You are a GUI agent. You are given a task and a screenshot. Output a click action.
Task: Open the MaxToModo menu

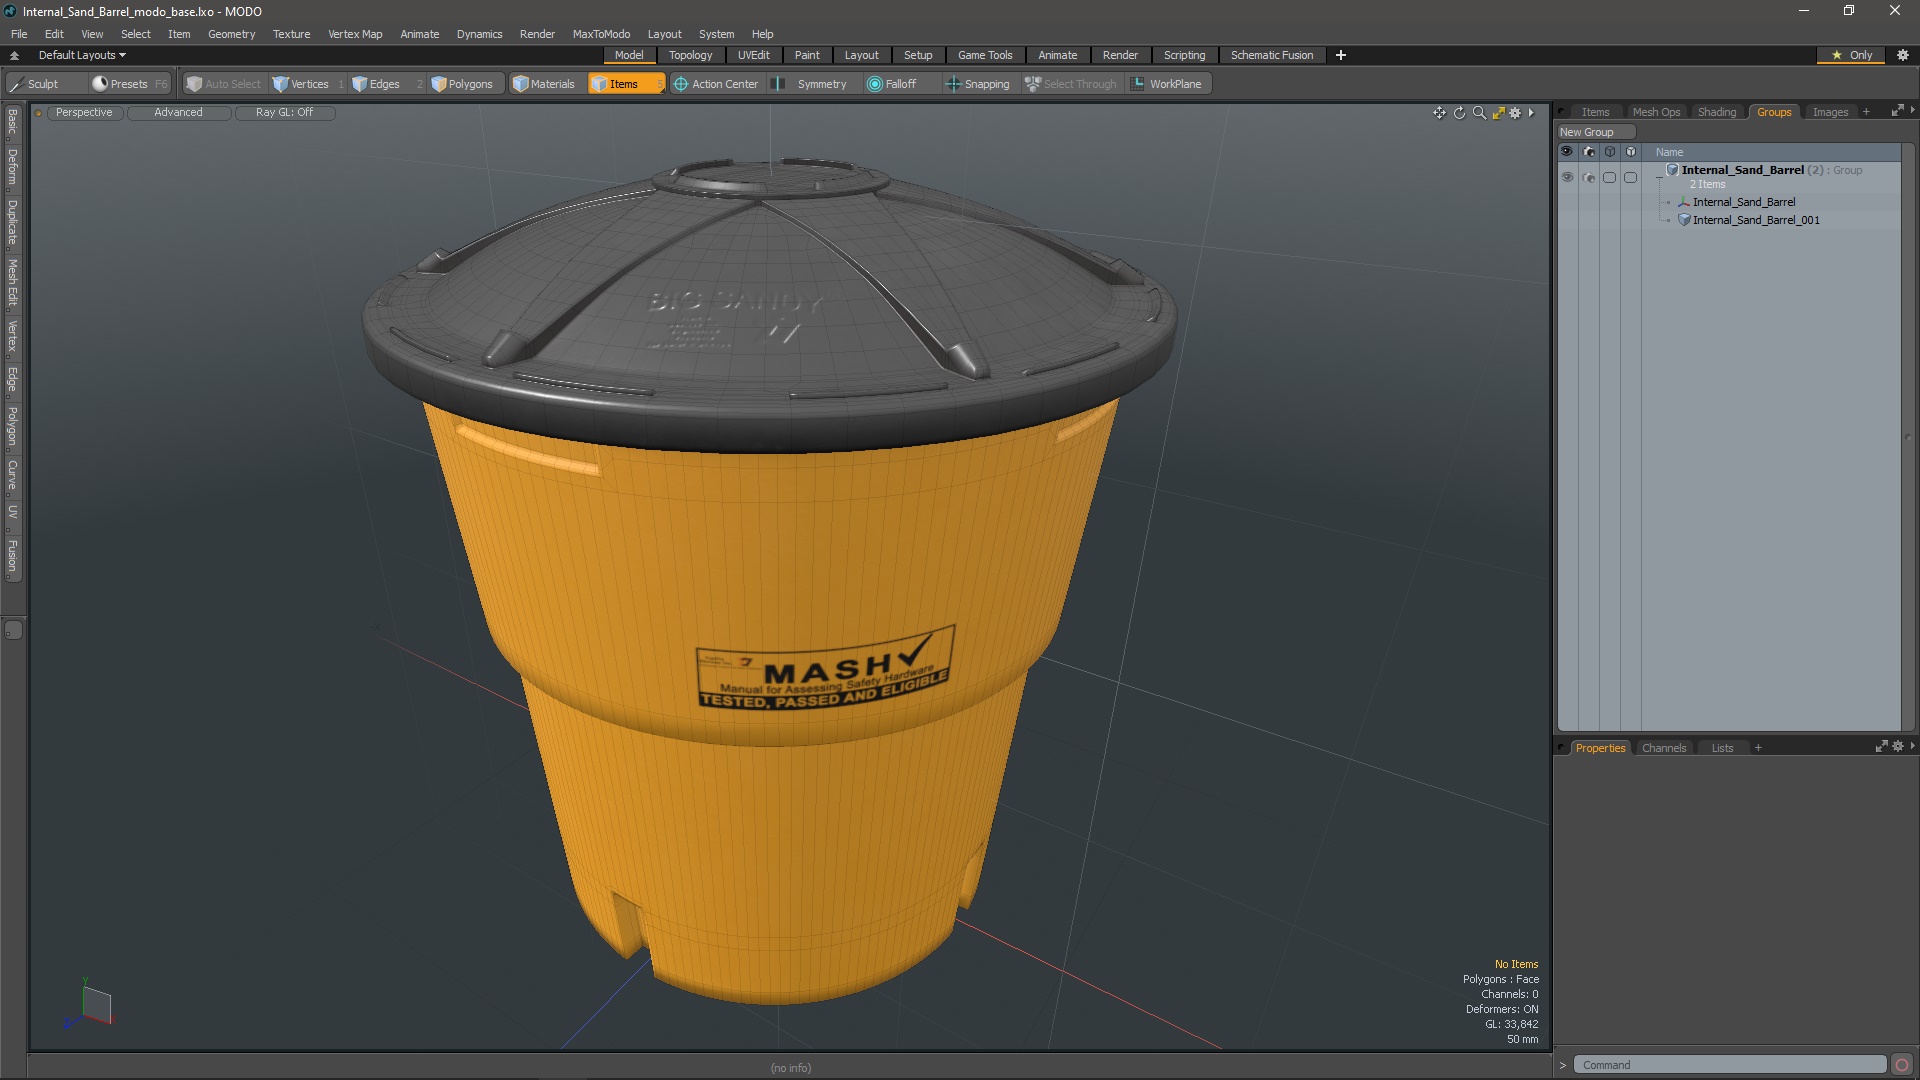click(601, 34)
